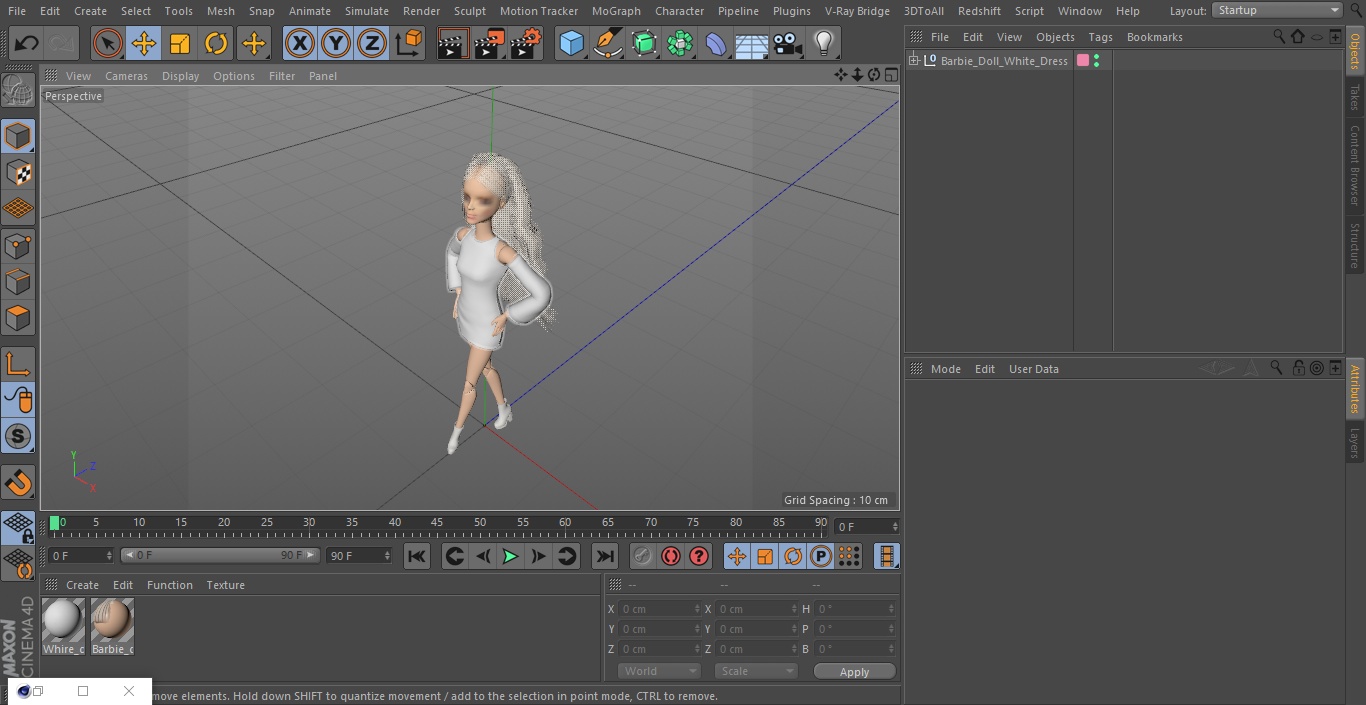Toggle Y axis lock

click(x=336, y=43)
